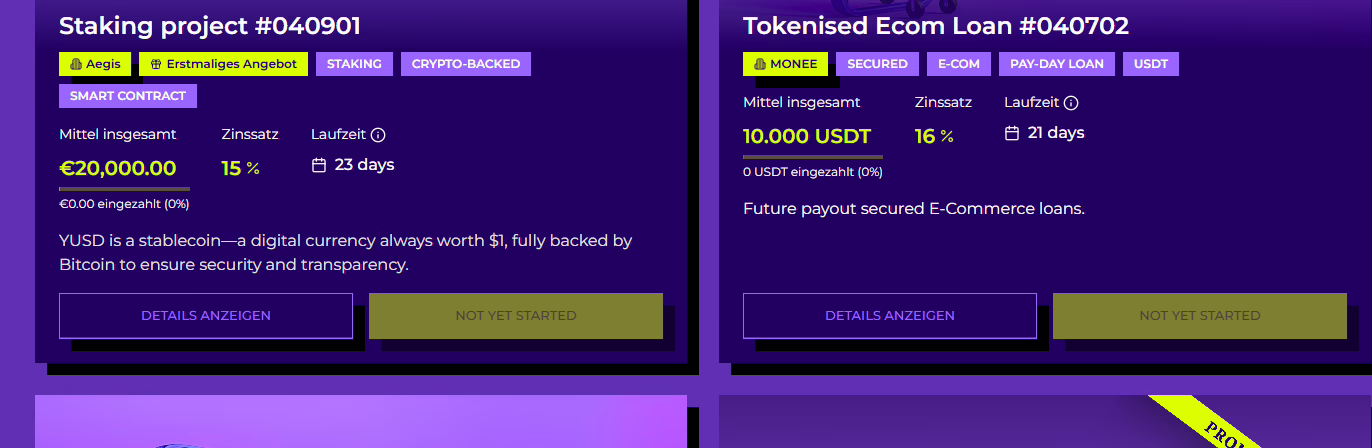Click the Laufzeit info icon on Tokenised Ecom Loan
The image size is (1372, 448).
coord(1071,103)
